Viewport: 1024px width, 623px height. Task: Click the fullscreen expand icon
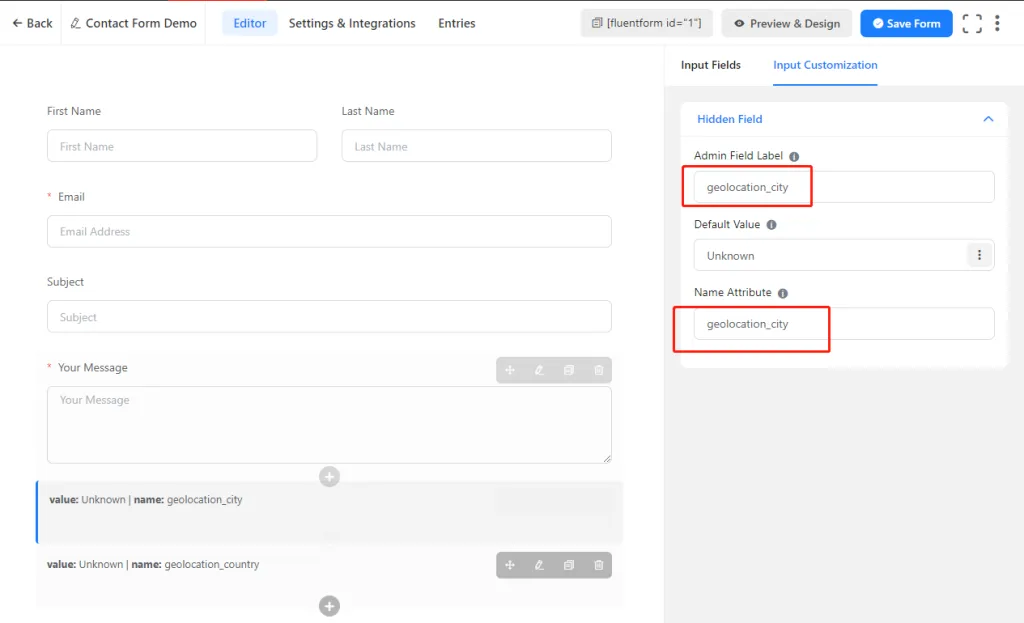971,23
